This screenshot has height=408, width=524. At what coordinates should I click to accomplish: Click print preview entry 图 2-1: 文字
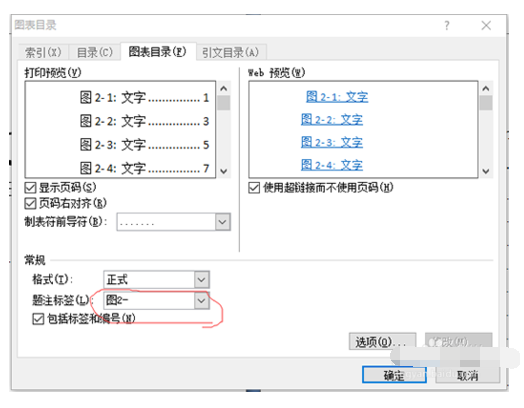coord(144,98)
